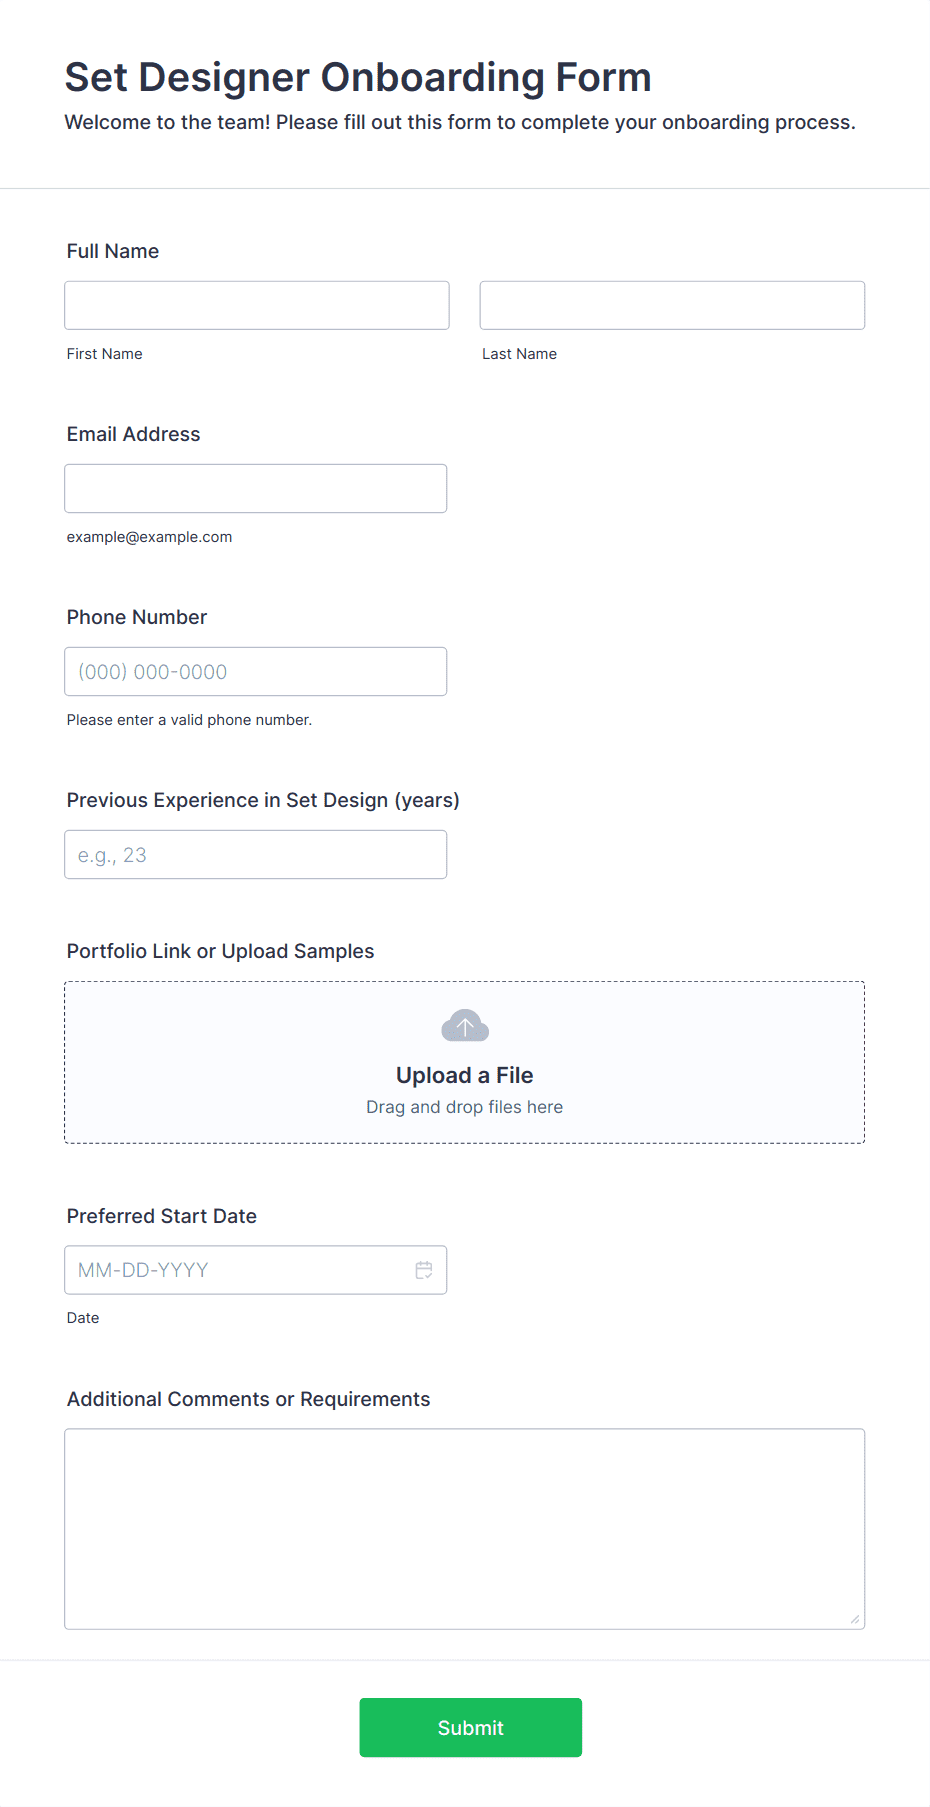The width and height of the screenshot is (930, 1807).
Task: Click the cloud upload icon
Action: 465,1026
